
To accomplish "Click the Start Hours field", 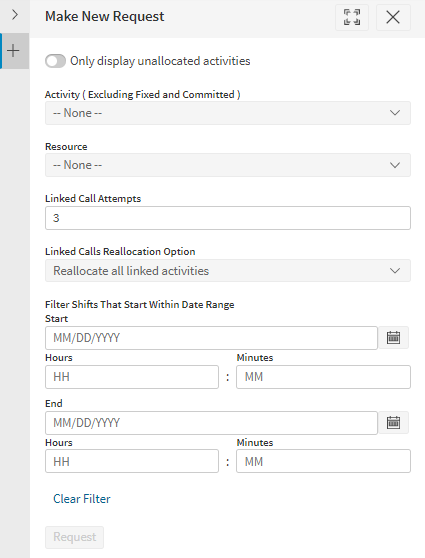I will pos(132,377).
